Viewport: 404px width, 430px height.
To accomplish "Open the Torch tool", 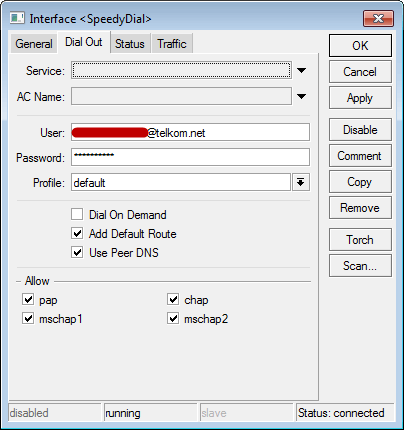I will 360,240.
